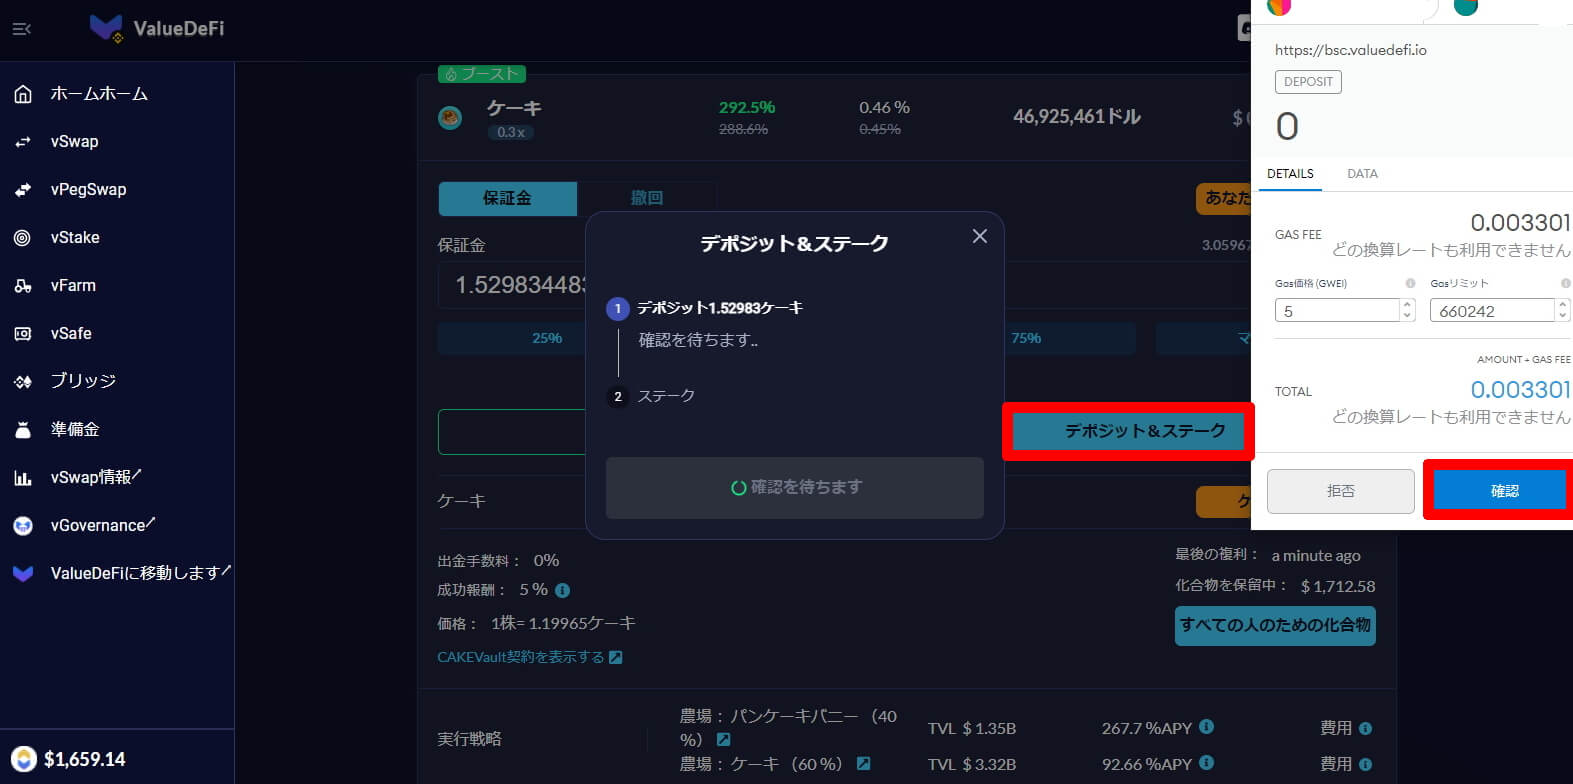
Task: Click the vFarm tractor icon
Action: [x=23, y=286]
